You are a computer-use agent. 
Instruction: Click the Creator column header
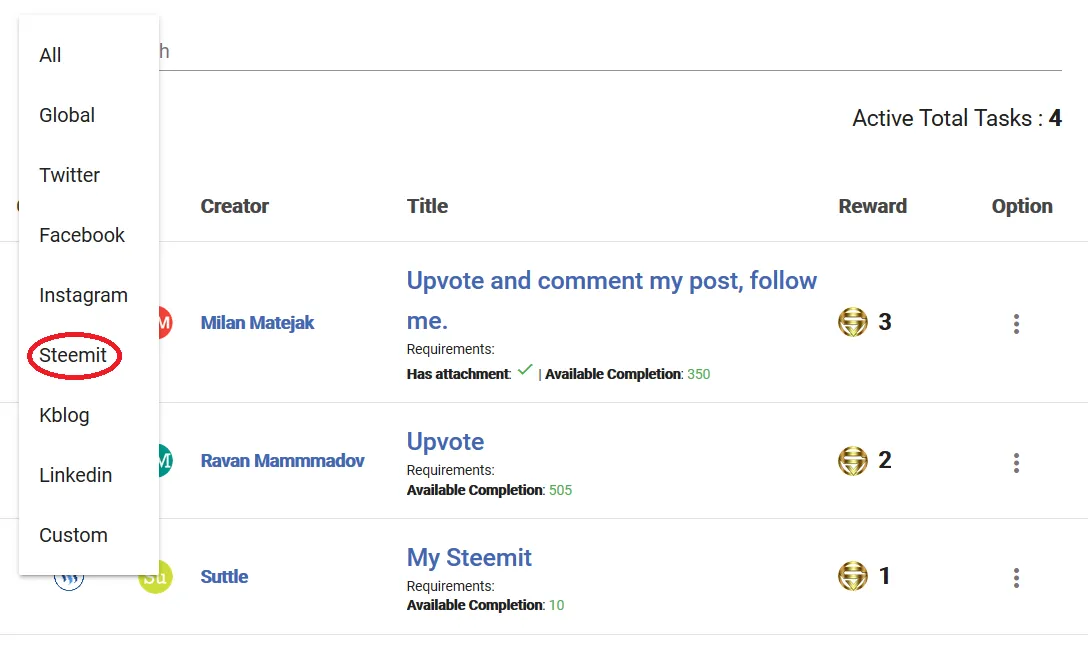(235, 206)
